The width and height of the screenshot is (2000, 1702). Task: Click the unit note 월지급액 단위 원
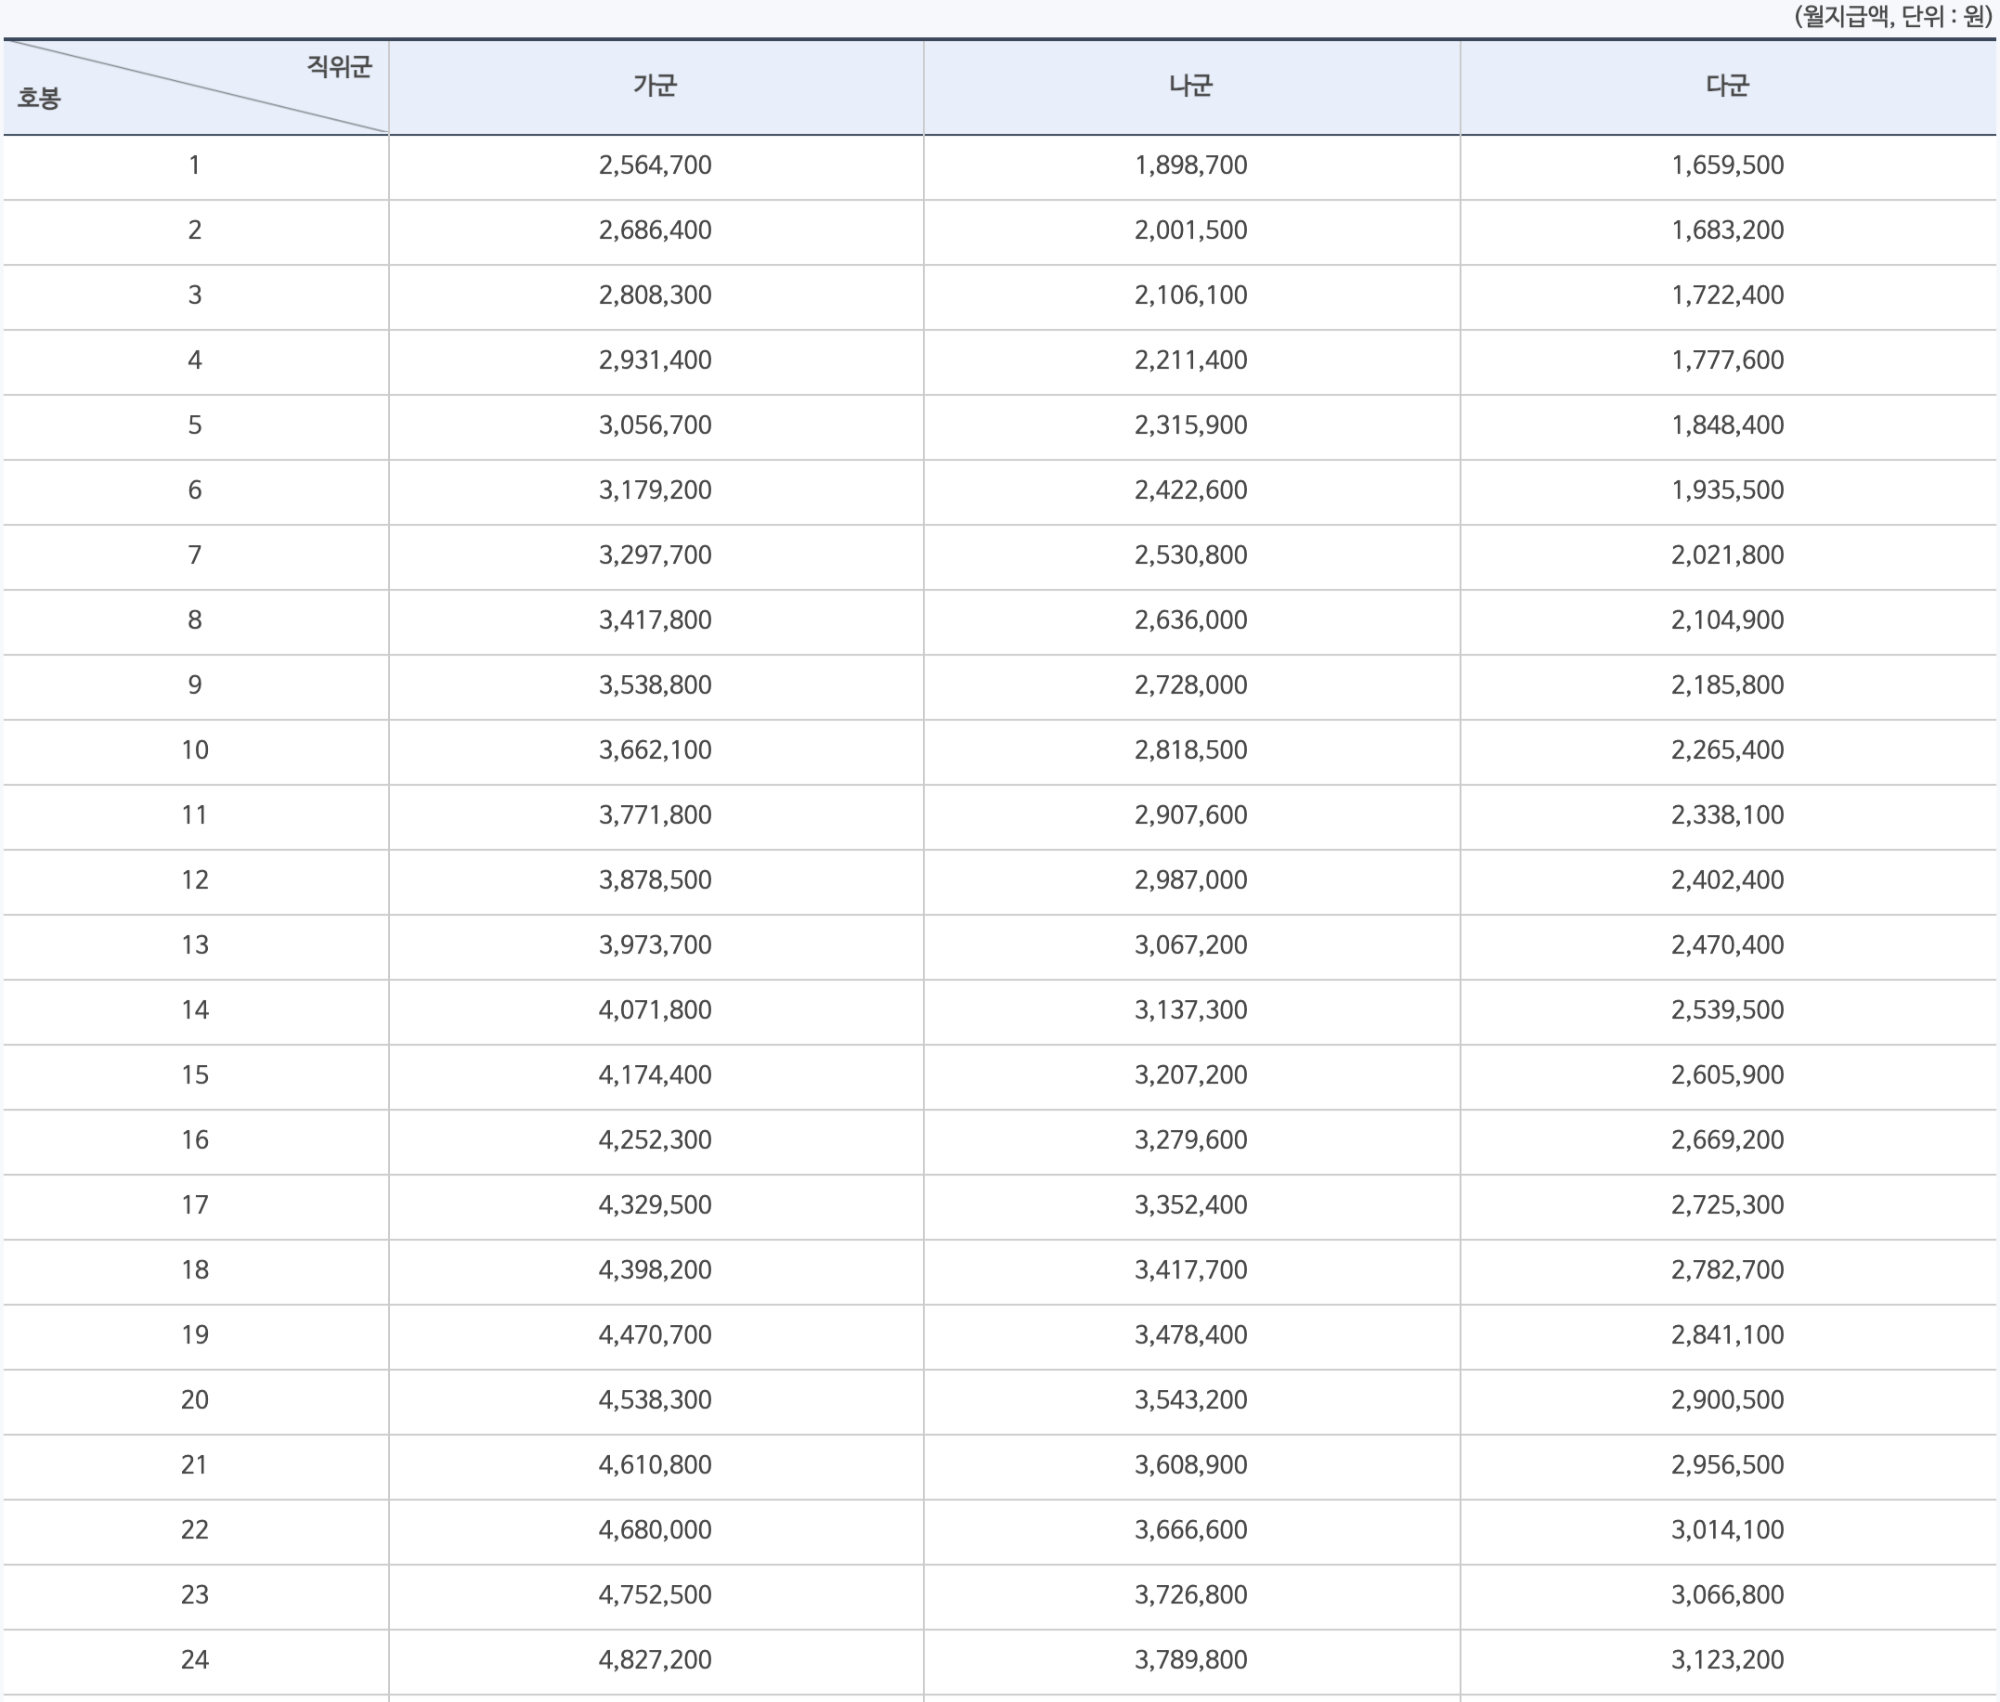[1893, 17]
